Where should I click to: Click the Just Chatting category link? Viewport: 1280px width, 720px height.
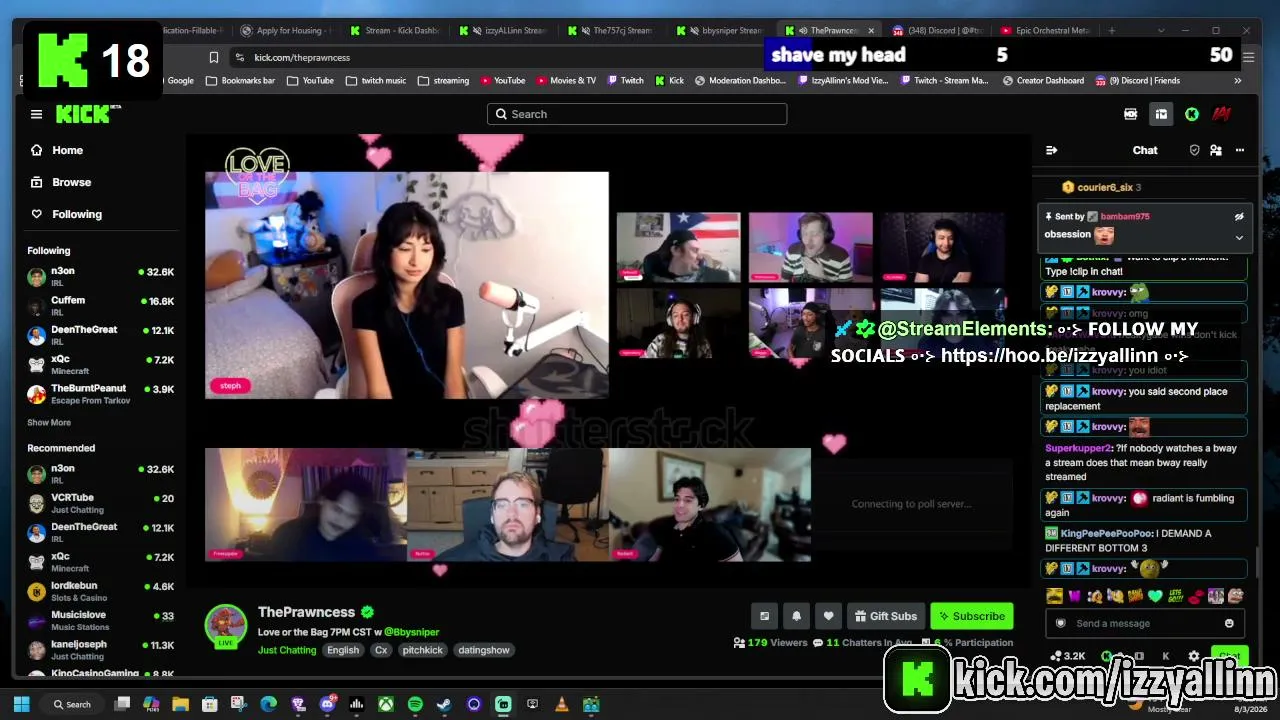coord(287,650)
